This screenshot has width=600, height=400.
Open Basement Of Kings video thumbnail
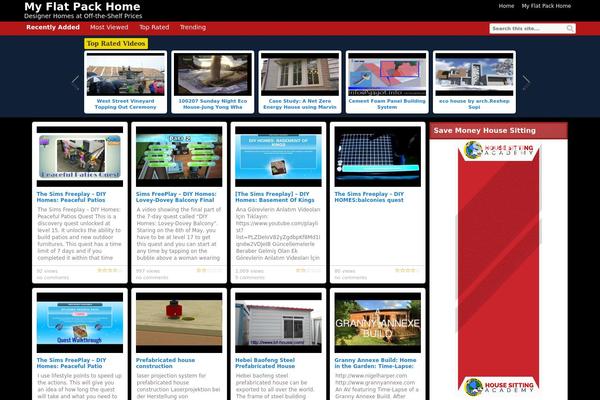click(x=278, y=157)
